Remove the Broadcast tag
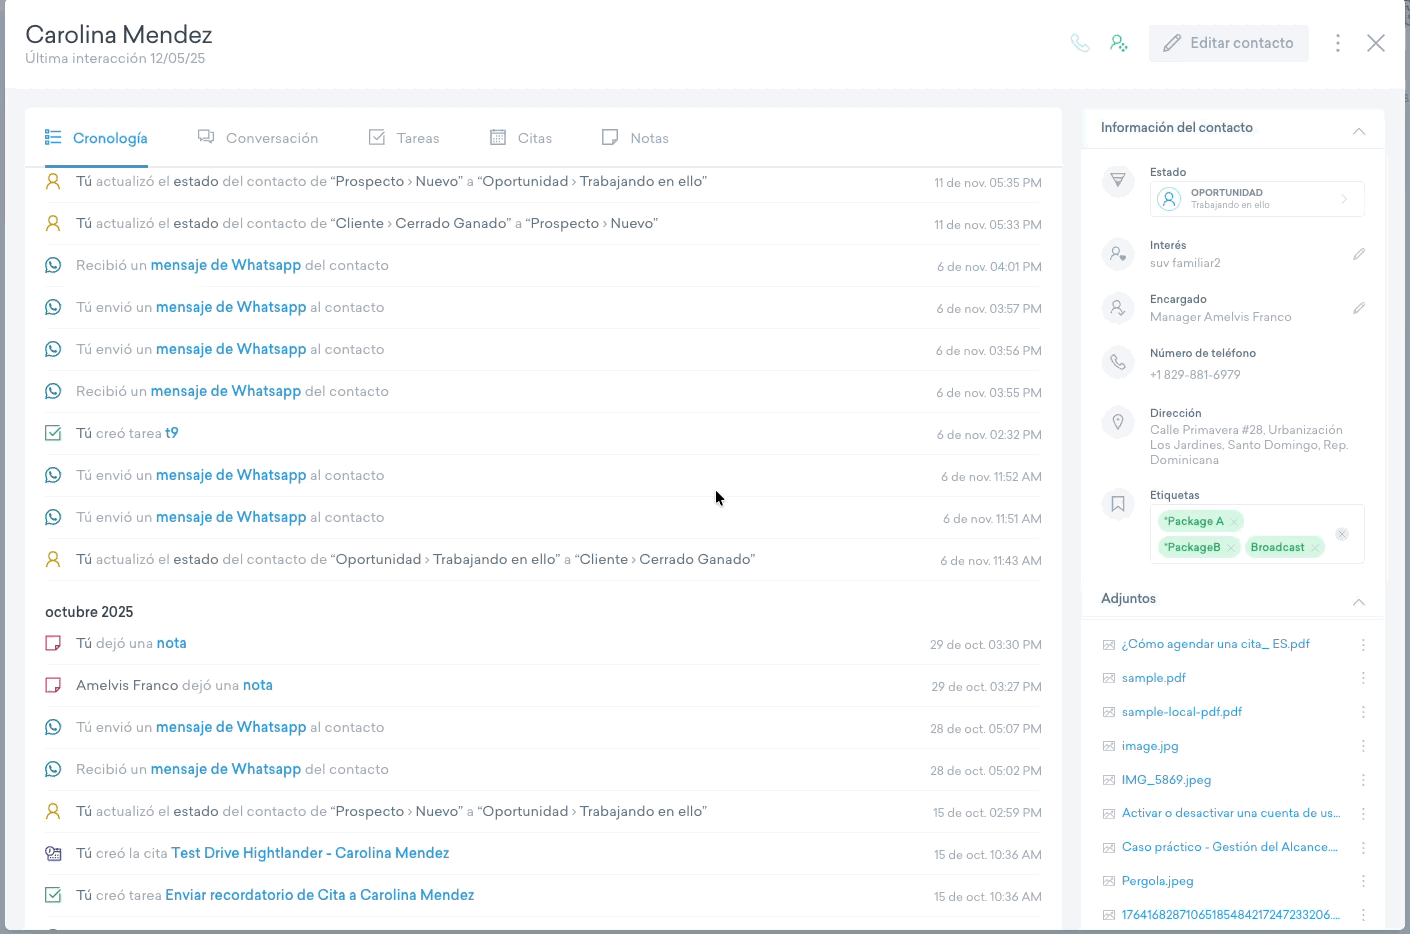The height and width of the screenshot is (934, 1410). click(x=1315, y=547)
